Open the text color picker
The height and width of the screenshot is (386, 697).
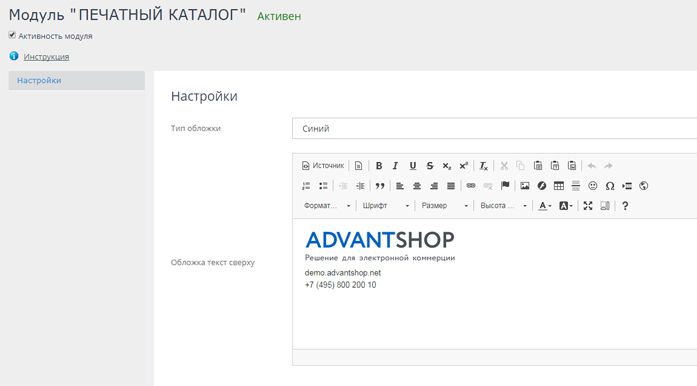tap(545, 205)
